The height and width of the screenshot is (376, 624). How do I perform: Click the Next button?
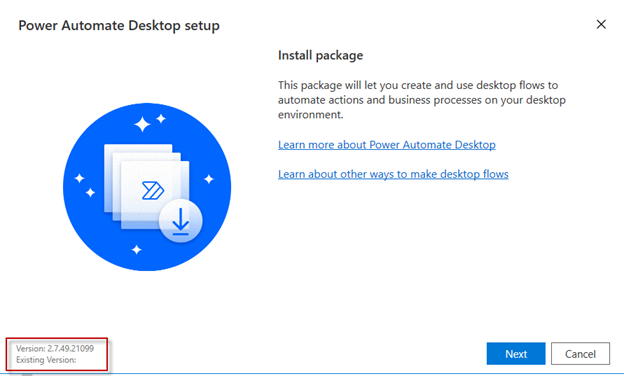[x=516, y=353]
